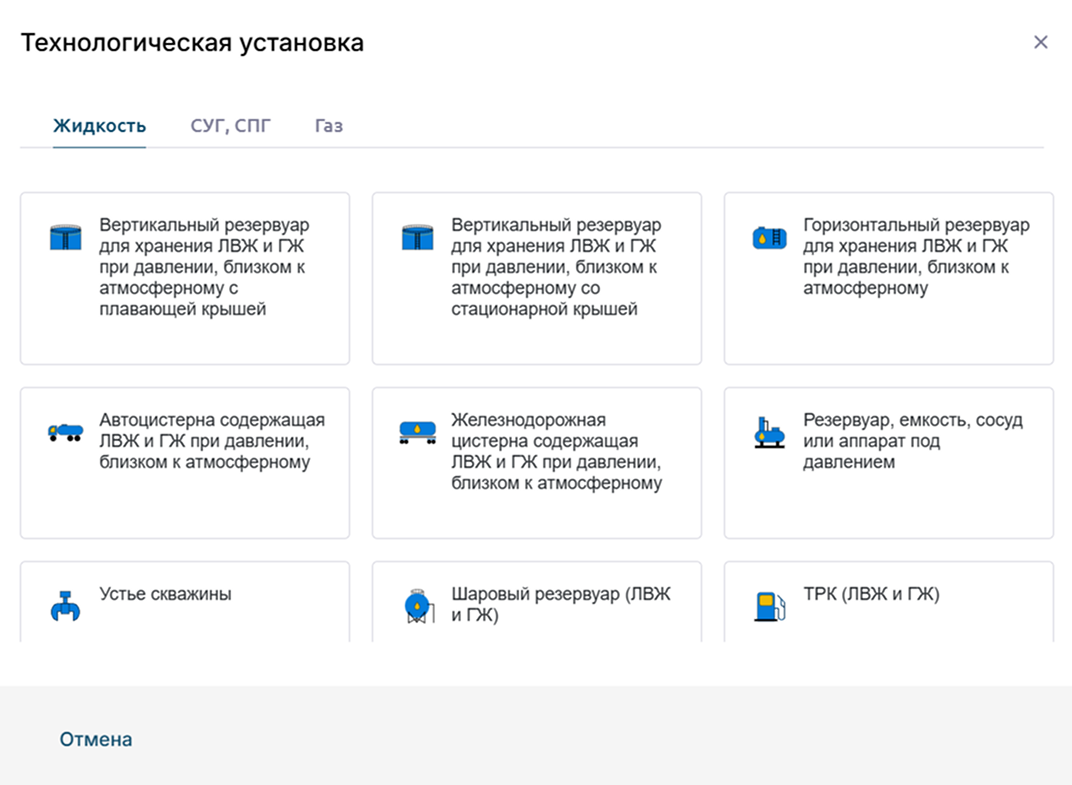The width and height of the screenshot is (1072, 785).
Task: Select the card ending 'со стационарной крышей'
Action: pos(537,278)
